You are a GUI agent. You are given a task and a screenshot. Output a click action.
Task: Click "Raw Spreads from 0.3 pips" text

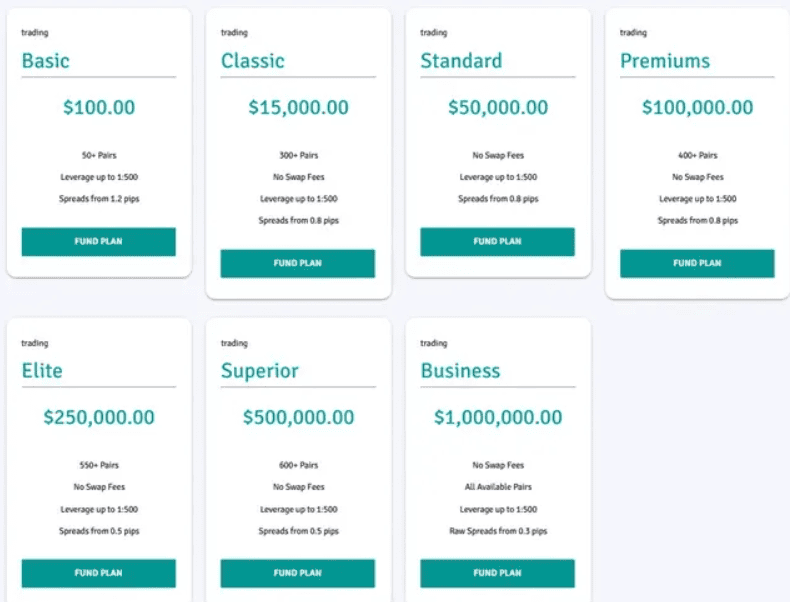tap(497, 531)
